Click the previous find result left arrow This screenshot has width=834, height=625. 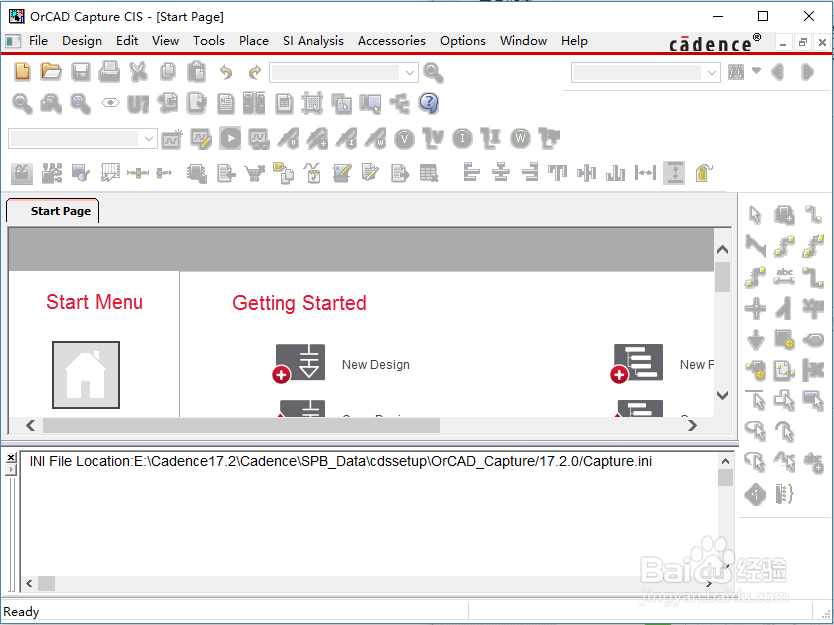(778, 72)
